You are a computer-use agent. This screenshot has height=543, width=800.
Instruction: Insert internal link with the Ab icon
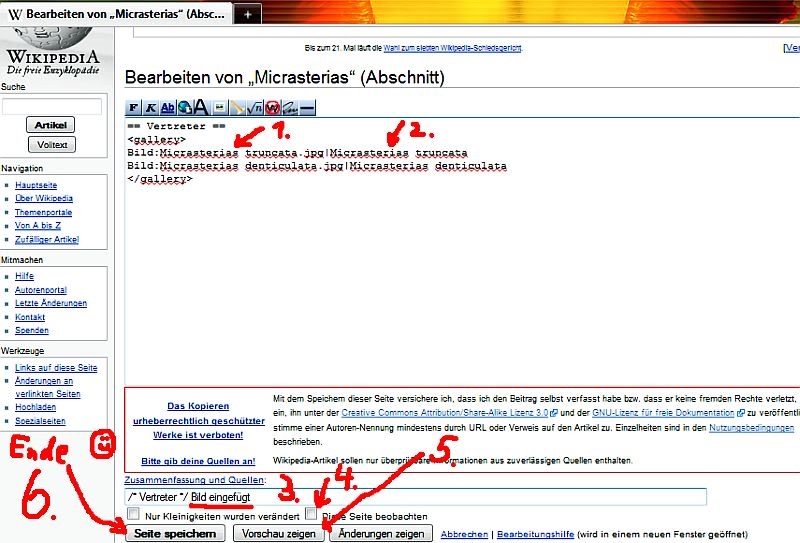tap(168, 107)
